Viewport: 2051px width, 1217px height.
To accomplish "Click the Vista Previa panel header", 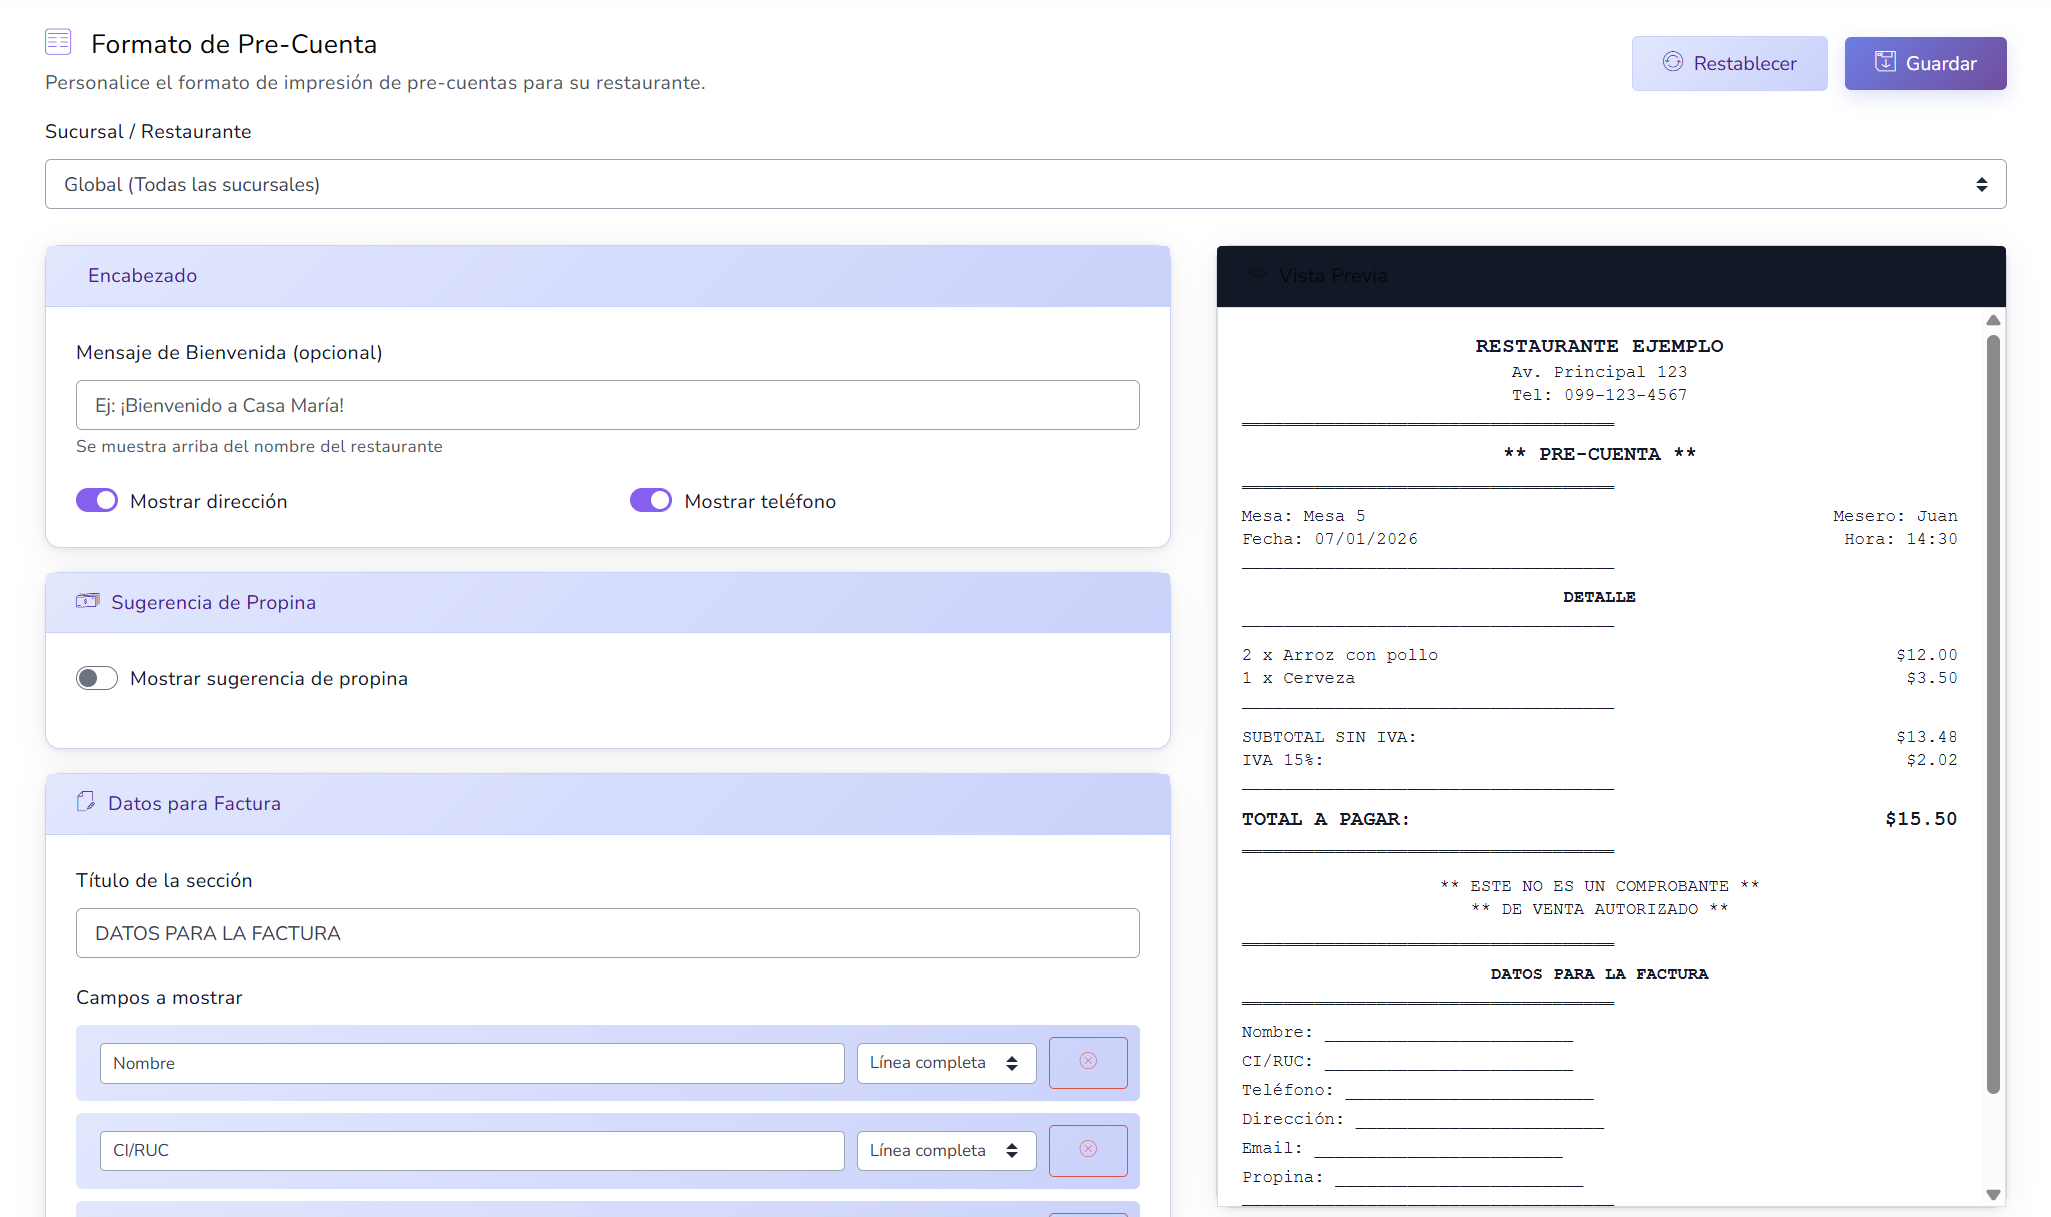I will pyautogui.click(x=1610, y=276).
